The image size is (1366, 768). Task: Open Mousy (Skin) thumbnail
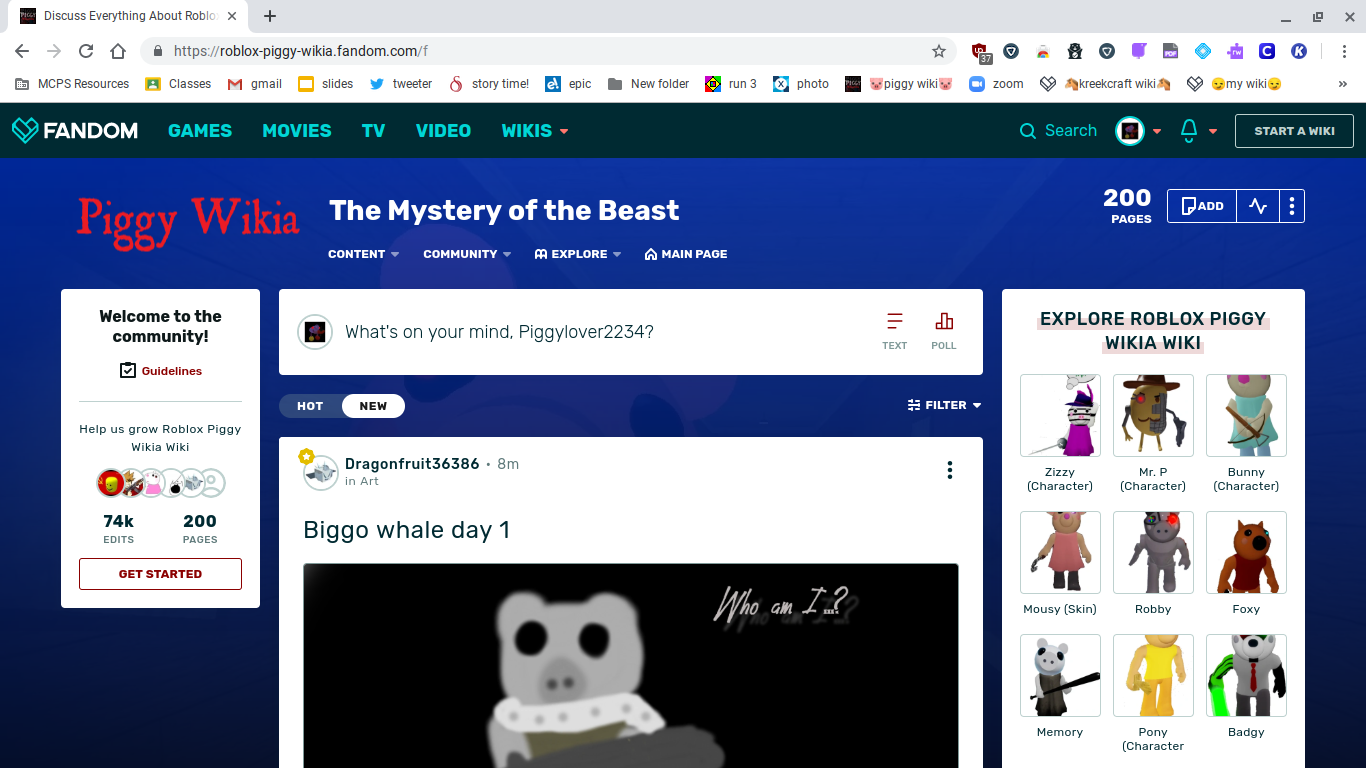1060,552
